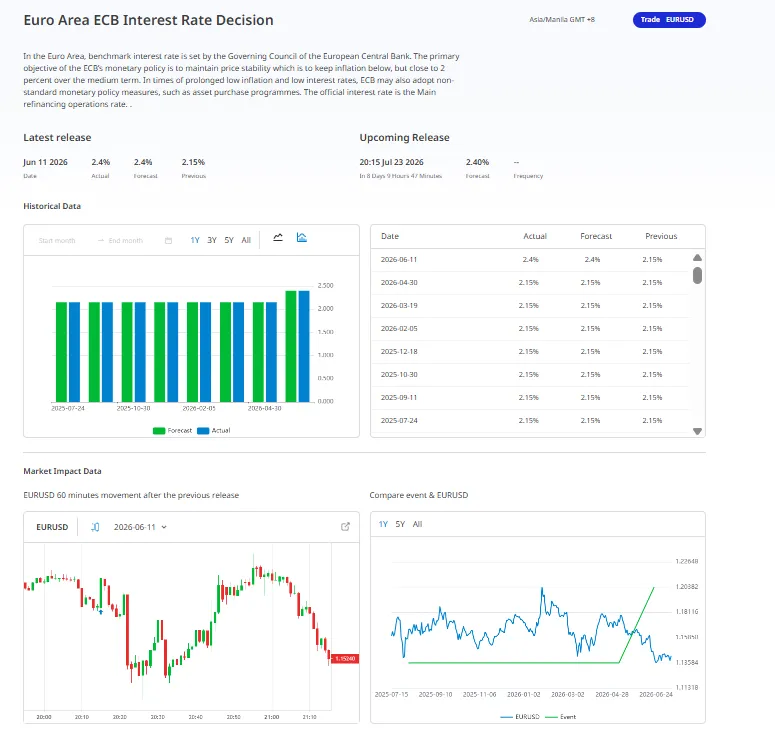The image size is (775, 731).
Task: Click the End month input field
Action: click(126, 241)
